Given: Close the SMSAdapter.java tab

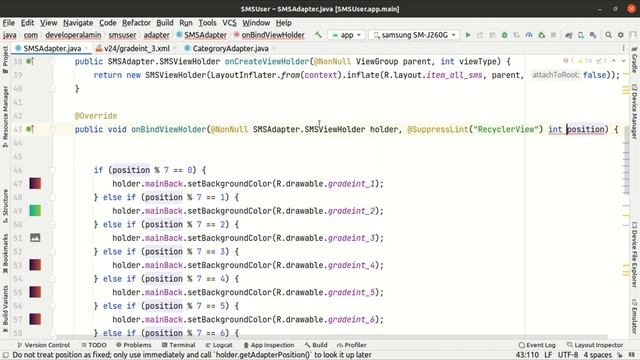Looking at the screenshot, I should (87, 48).
